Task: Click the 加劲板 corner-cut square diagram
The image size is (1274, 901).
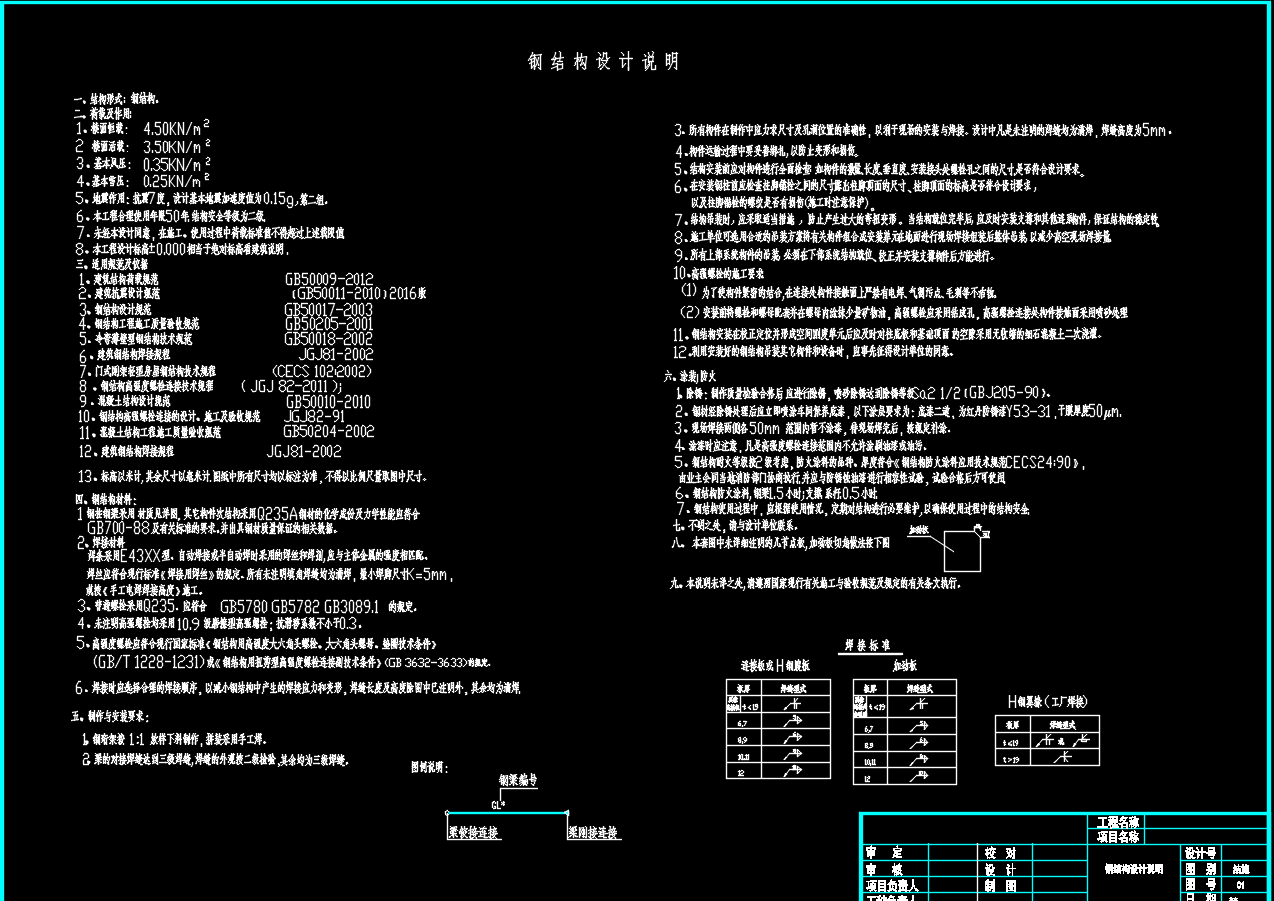Action: click(x=964, y=549)
